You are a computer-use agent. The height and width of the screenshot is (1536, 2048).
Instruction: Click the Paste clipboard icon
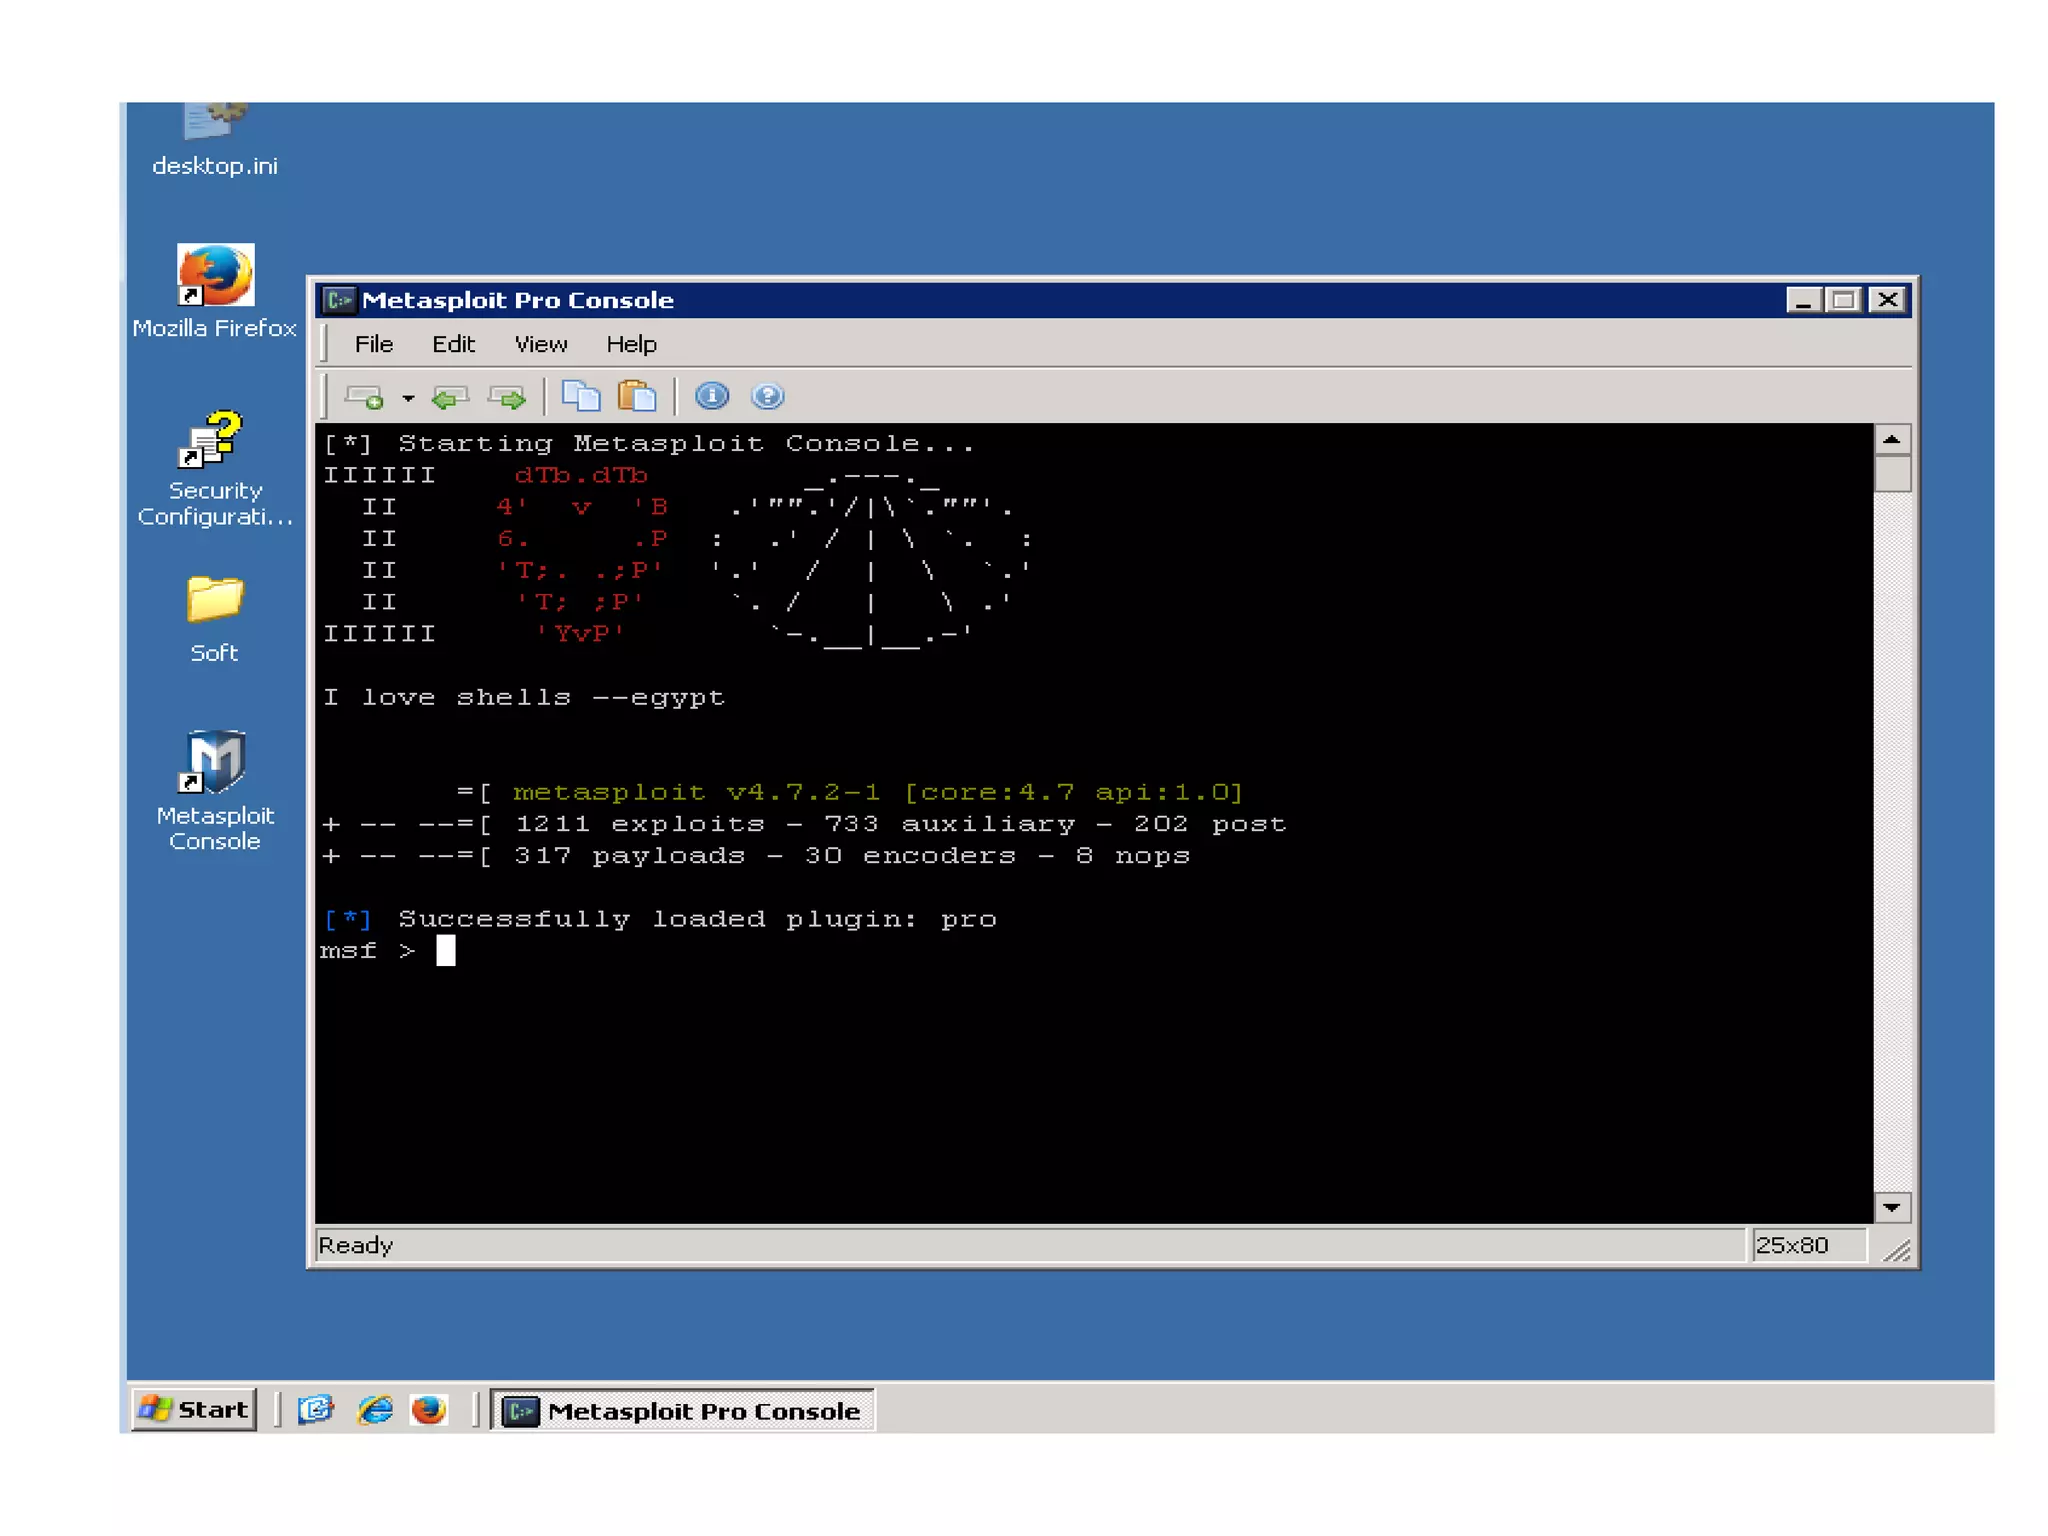(x=637, y=396)
